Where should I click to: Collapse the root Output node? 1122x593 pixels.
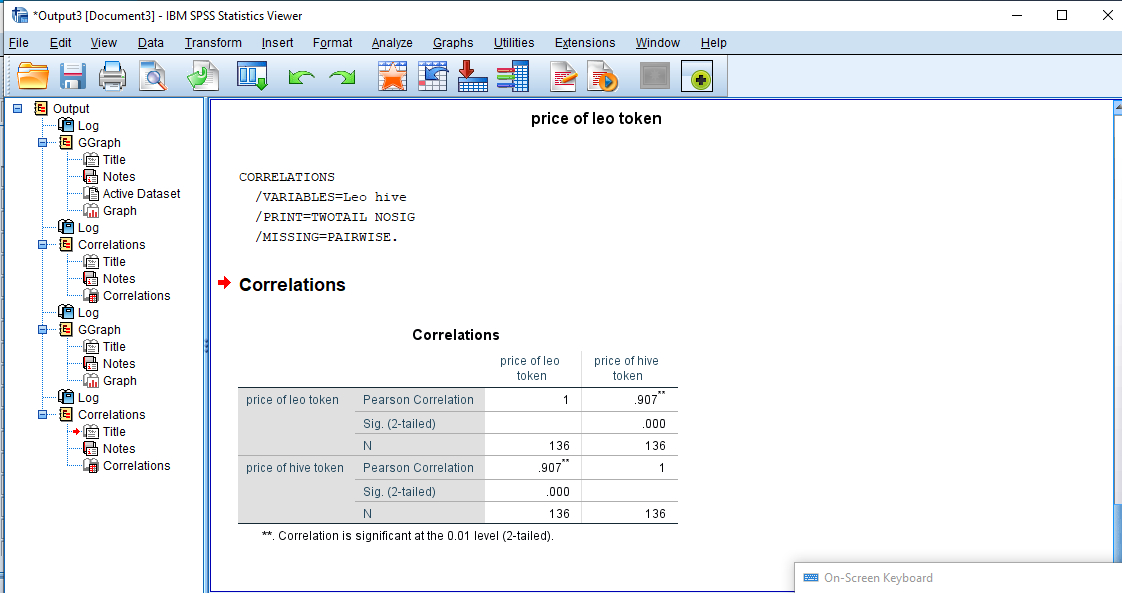click(x=18, y=109)
